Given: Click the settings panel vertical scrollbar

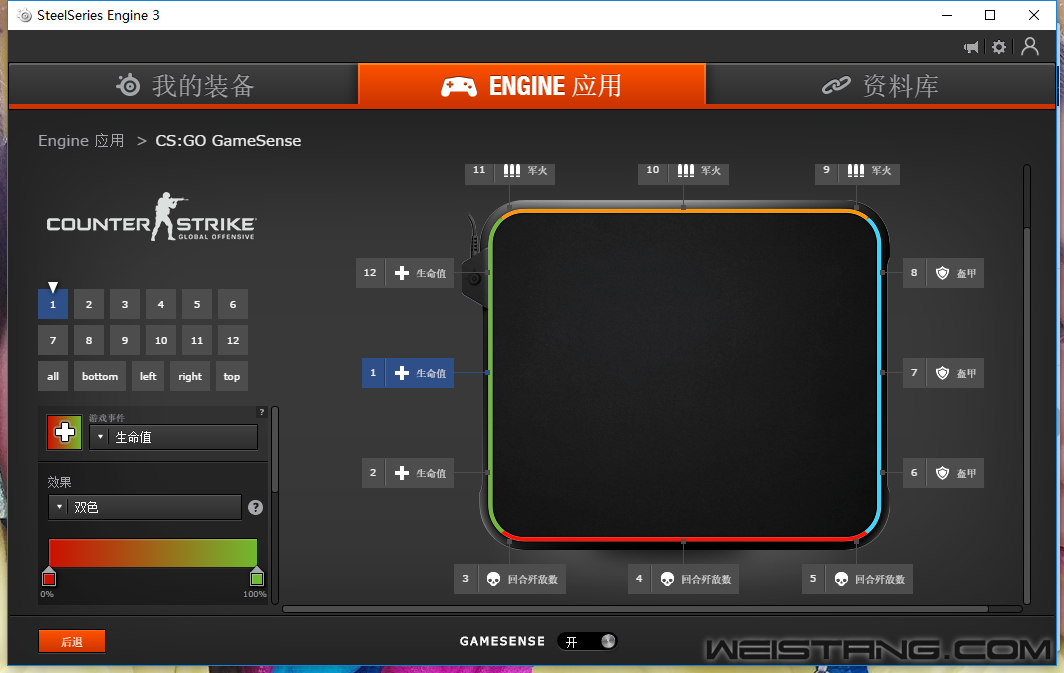Looking at the screenshot, I should [x=275, y=450].
